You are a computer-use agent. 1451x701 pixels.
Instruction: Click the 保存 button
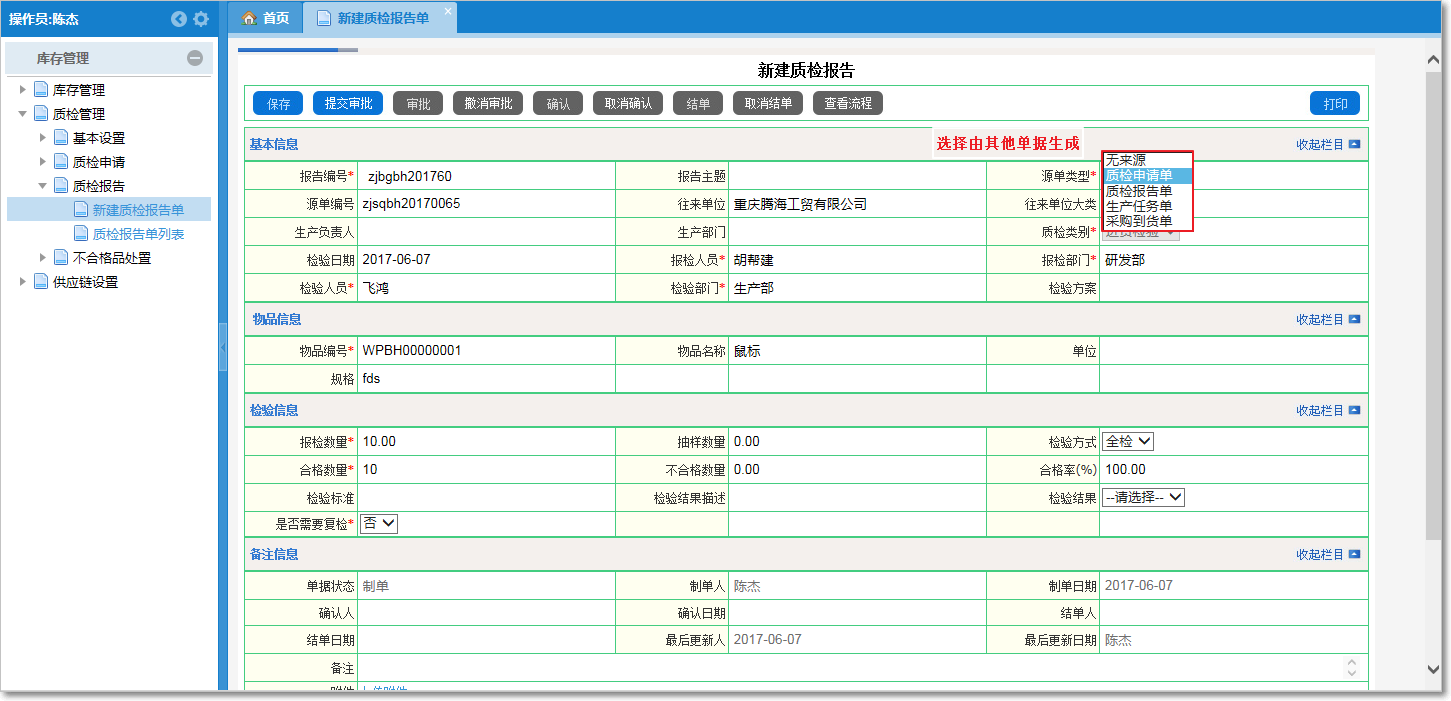coord(278,104)
